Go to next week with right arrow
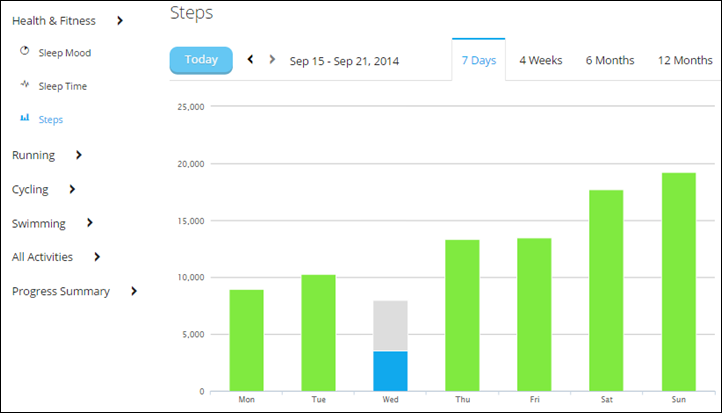 [272, 59]
